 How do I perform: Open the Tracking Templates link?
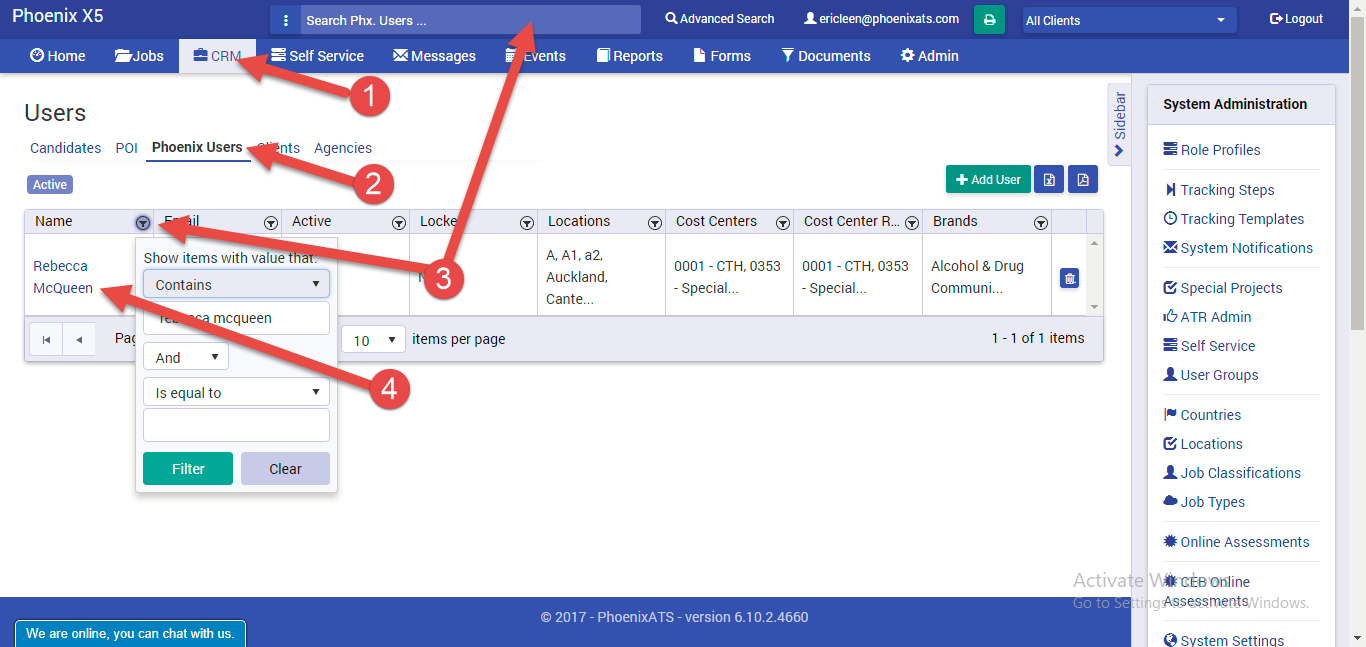[1234, 219]
